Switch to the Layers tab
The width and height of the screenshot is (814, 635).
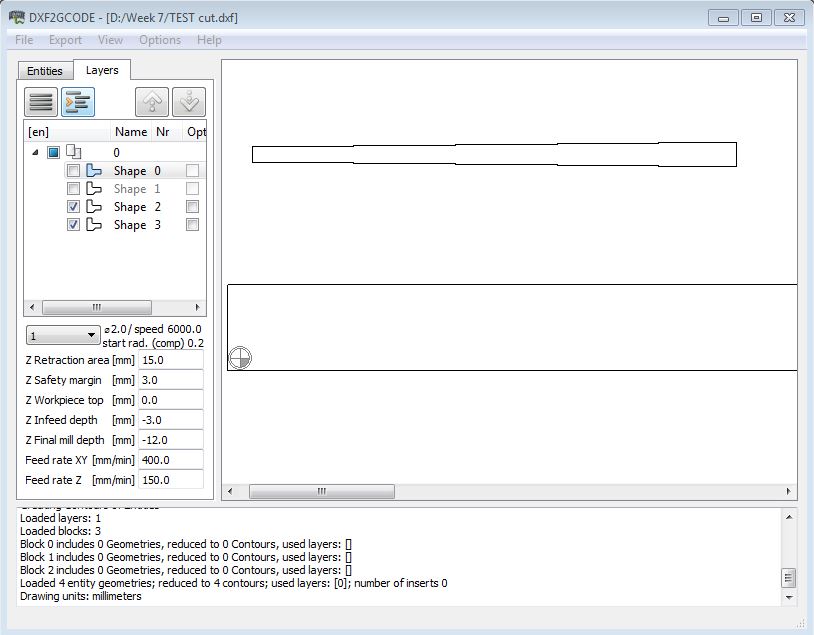[x=102, y=70]
